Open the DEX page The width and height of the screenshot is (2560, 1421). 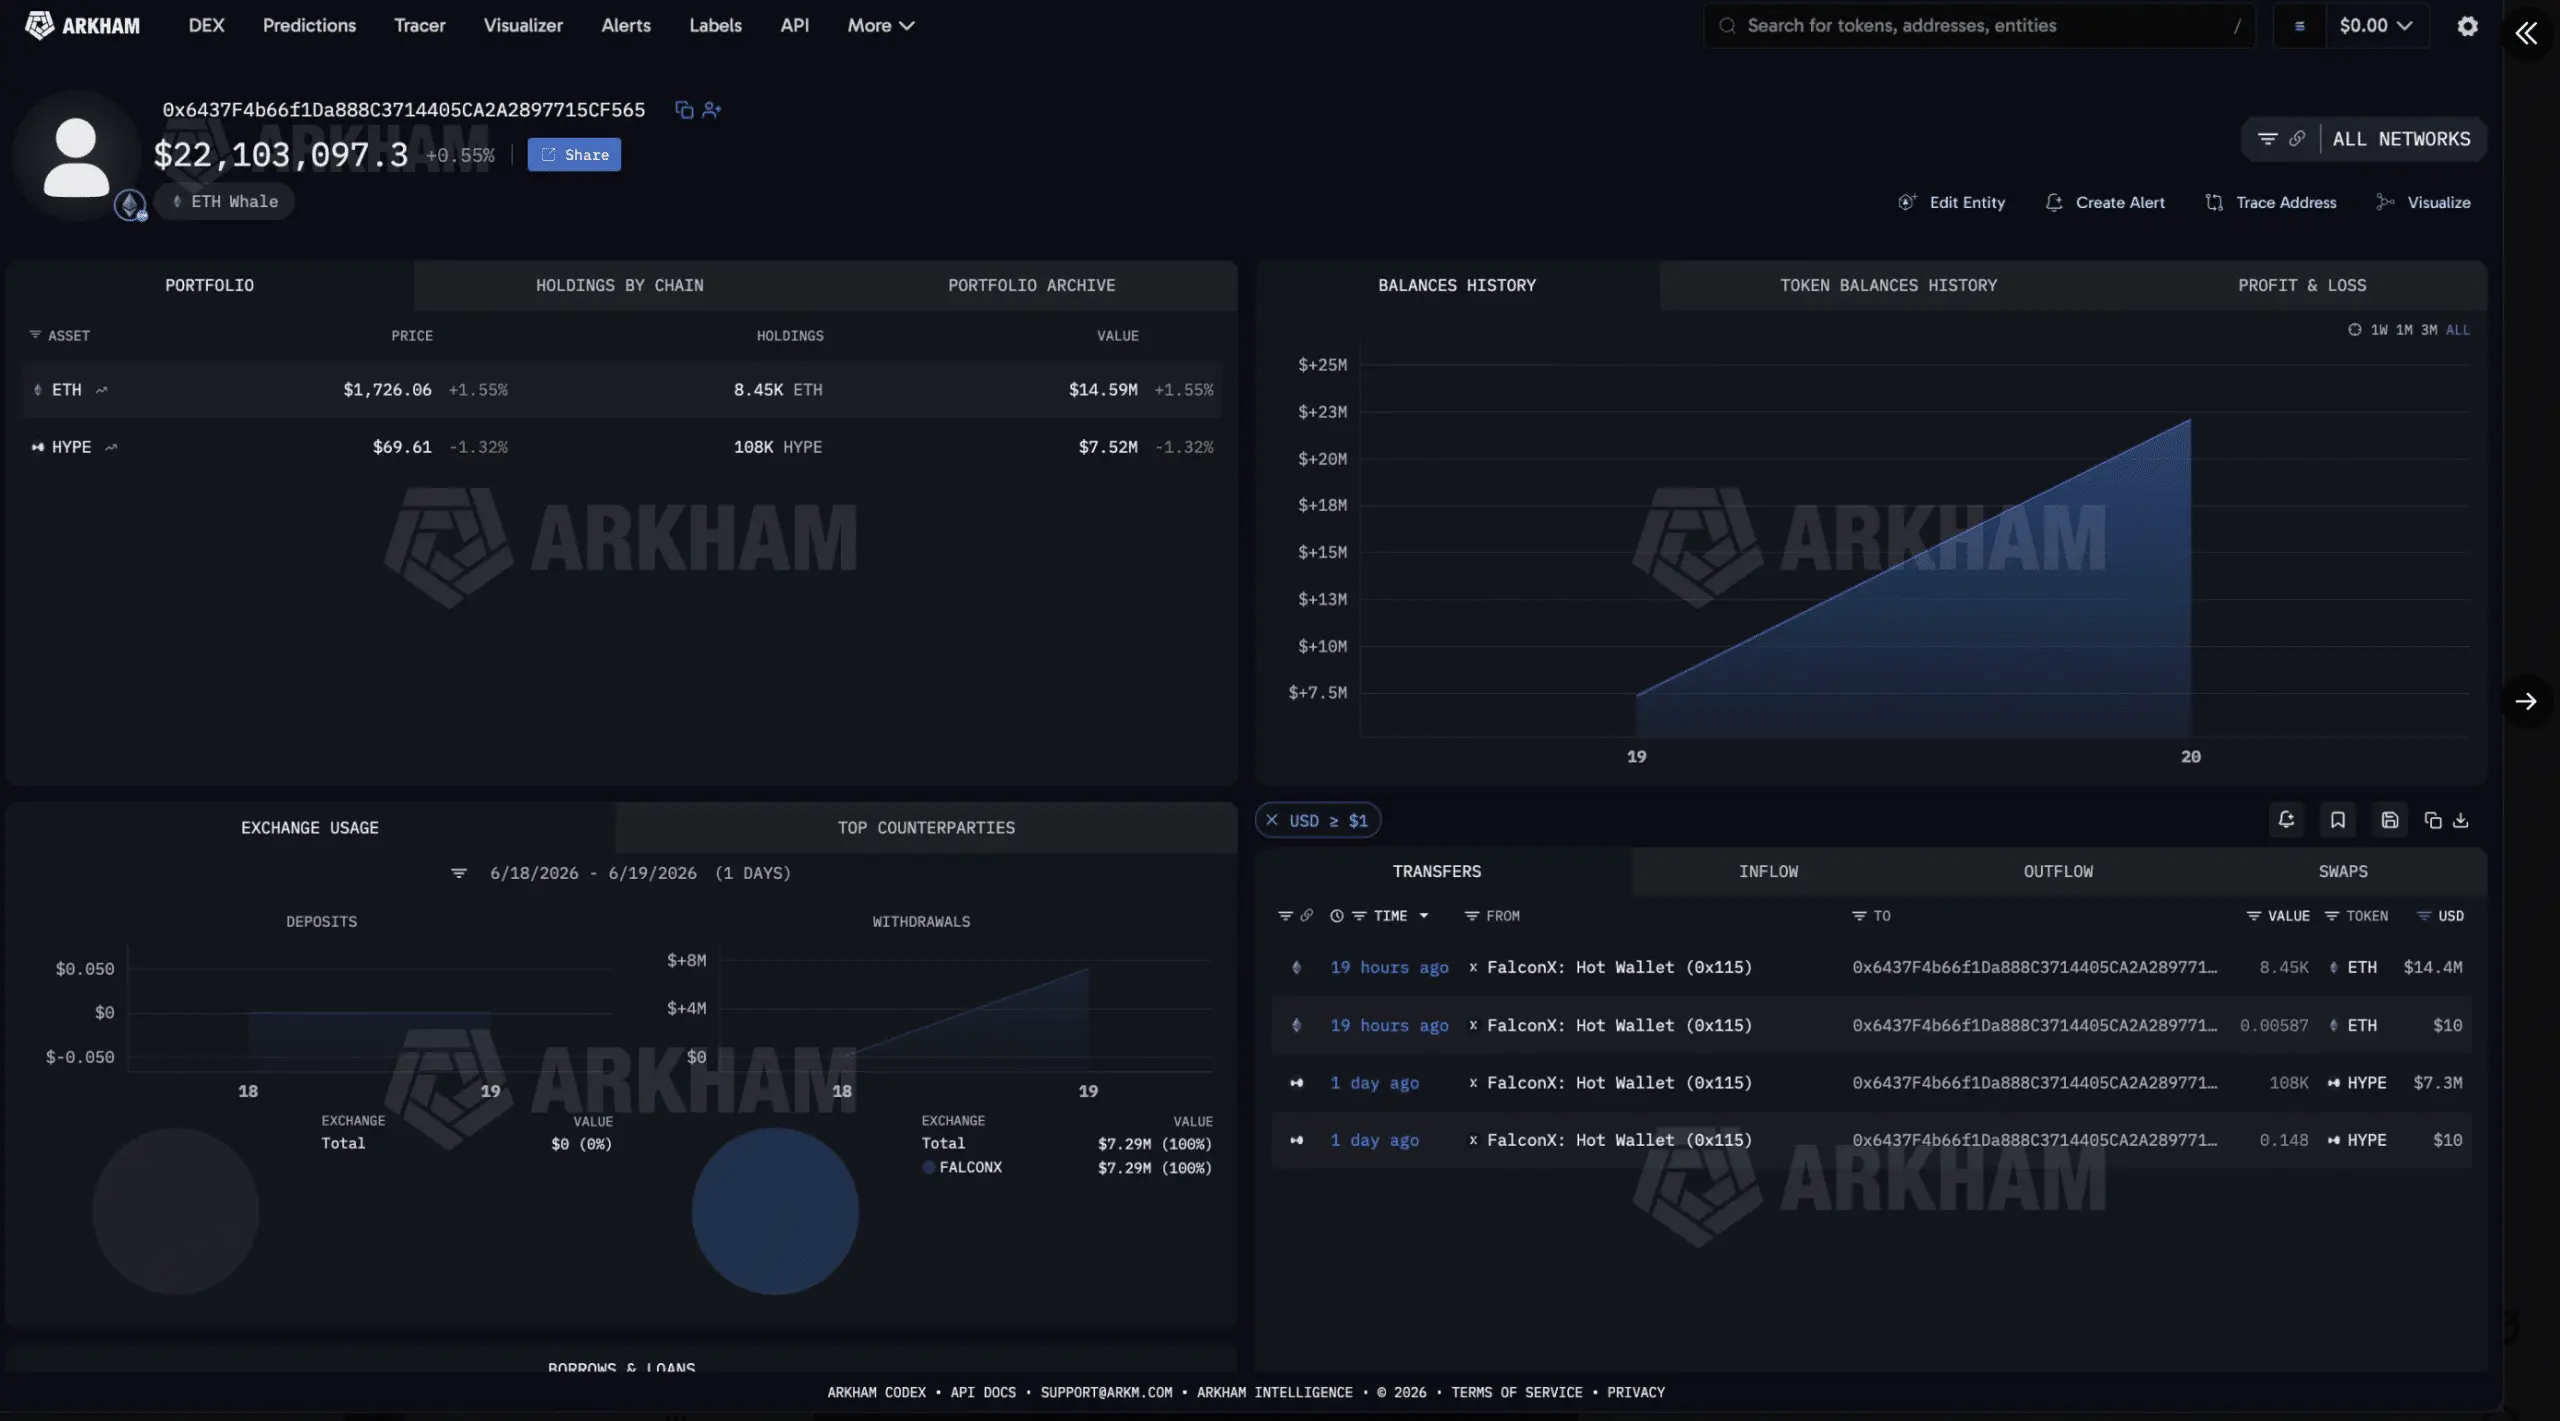(206, 26)
